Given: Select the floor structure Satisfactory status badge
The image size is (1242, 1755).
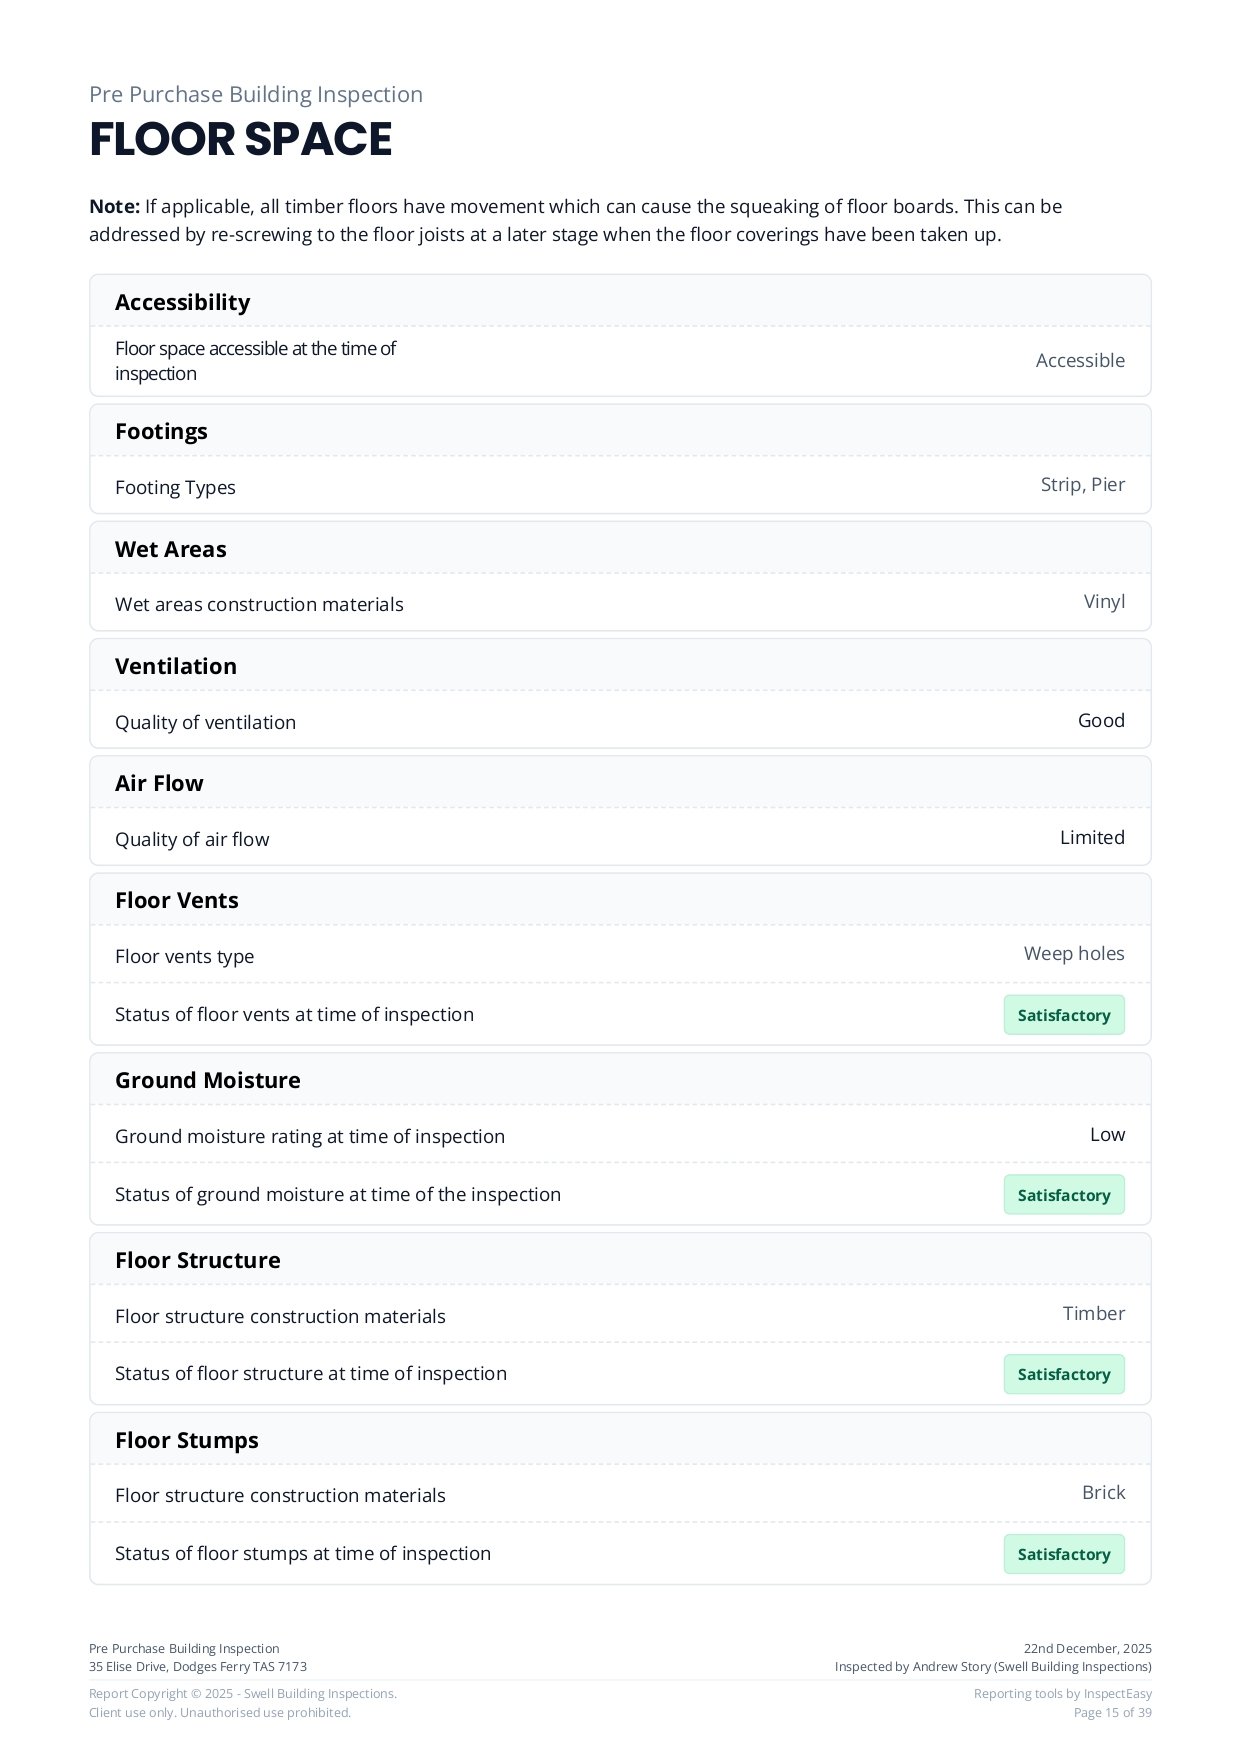Looking at the screenshot, I should (1063, 1374).
